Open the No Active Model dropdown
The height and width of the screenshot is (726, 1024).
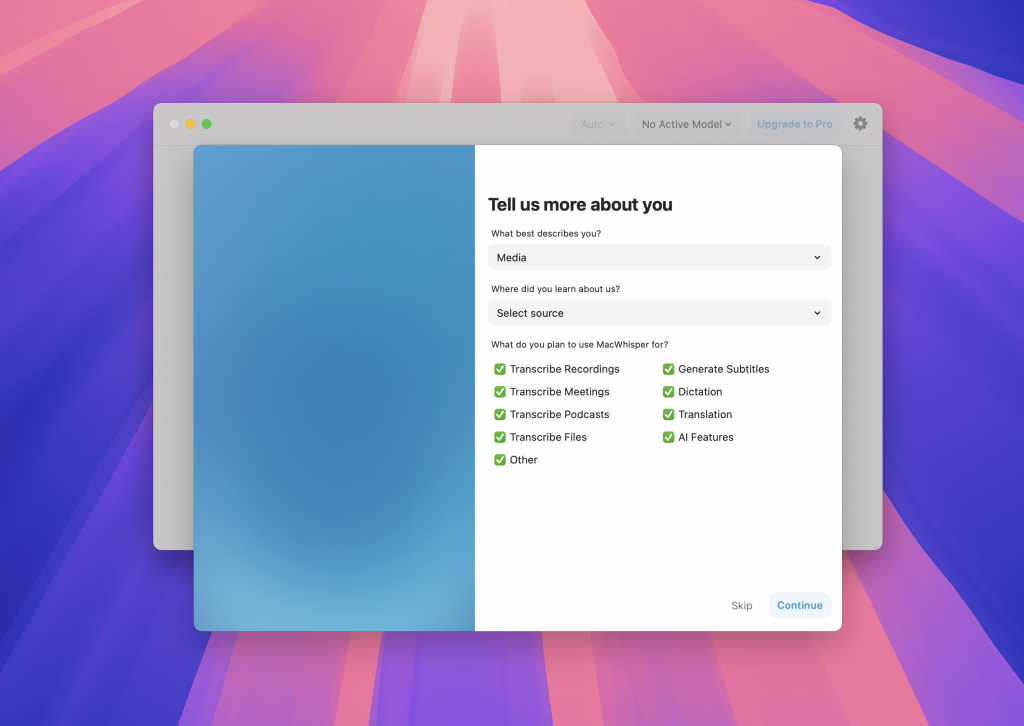pyautogui.click(x=686, y=124)
